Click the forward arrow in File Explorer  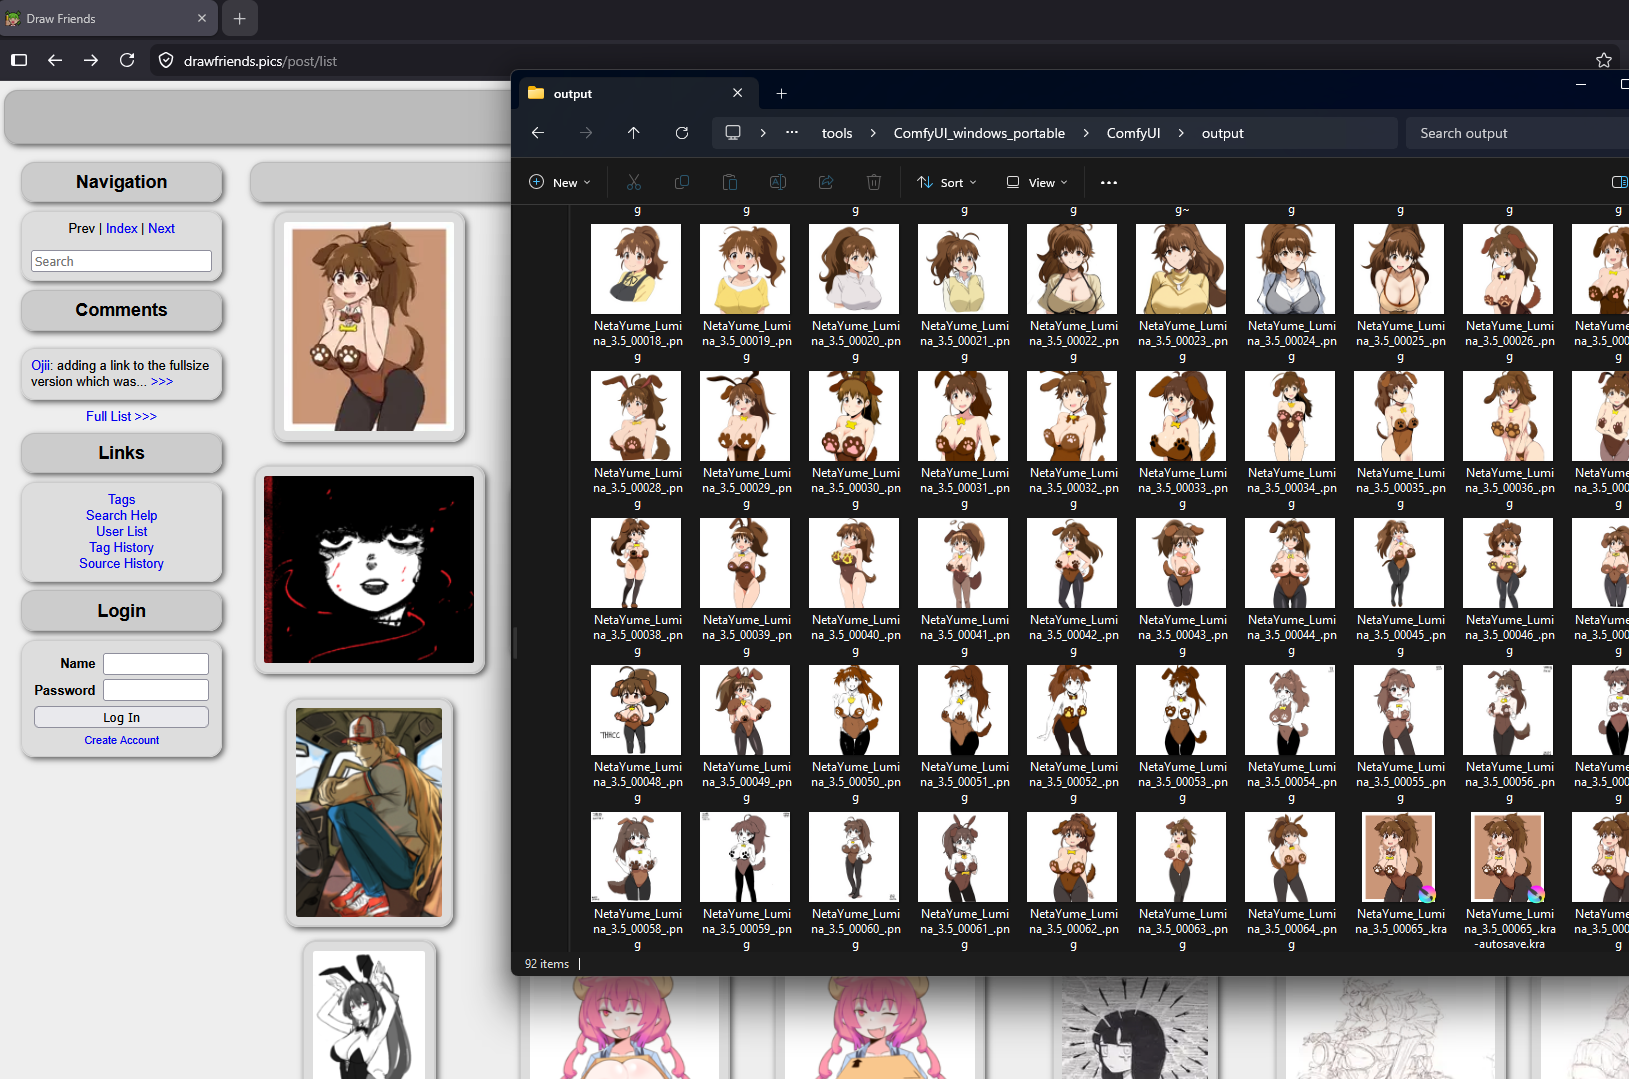(x=586, y=133)
